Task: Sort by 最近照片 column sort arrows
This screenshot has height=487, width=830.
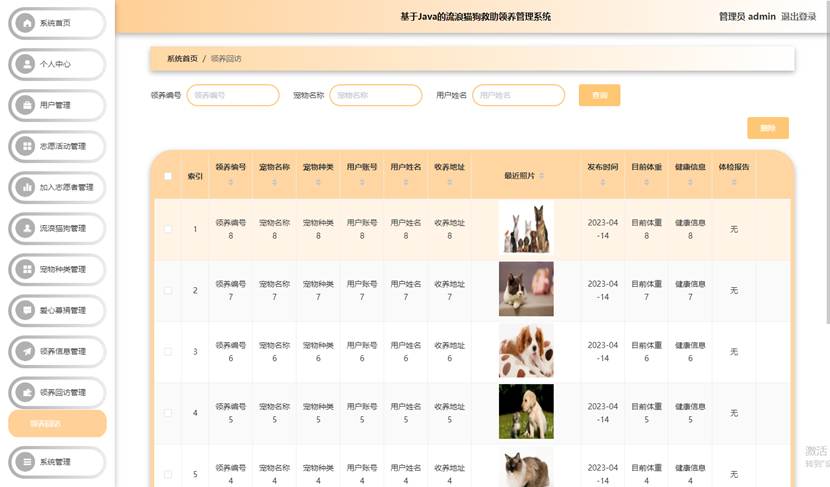Action: [x=541, y=176]
